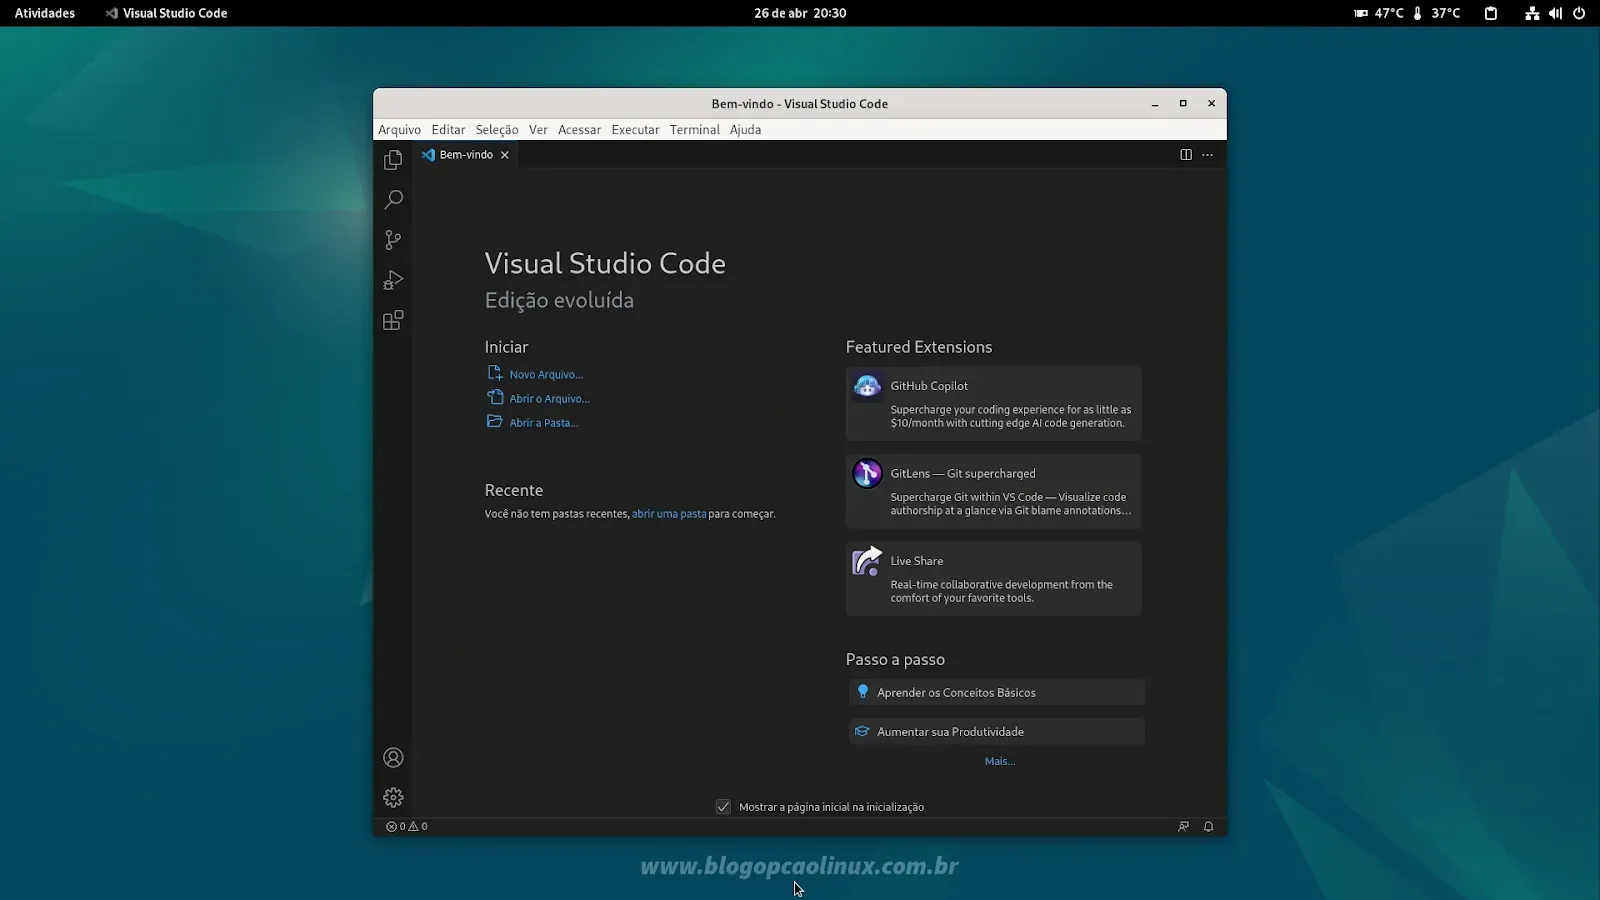Open the GitHub Copilot featured extension card

(x=994, y=403)
